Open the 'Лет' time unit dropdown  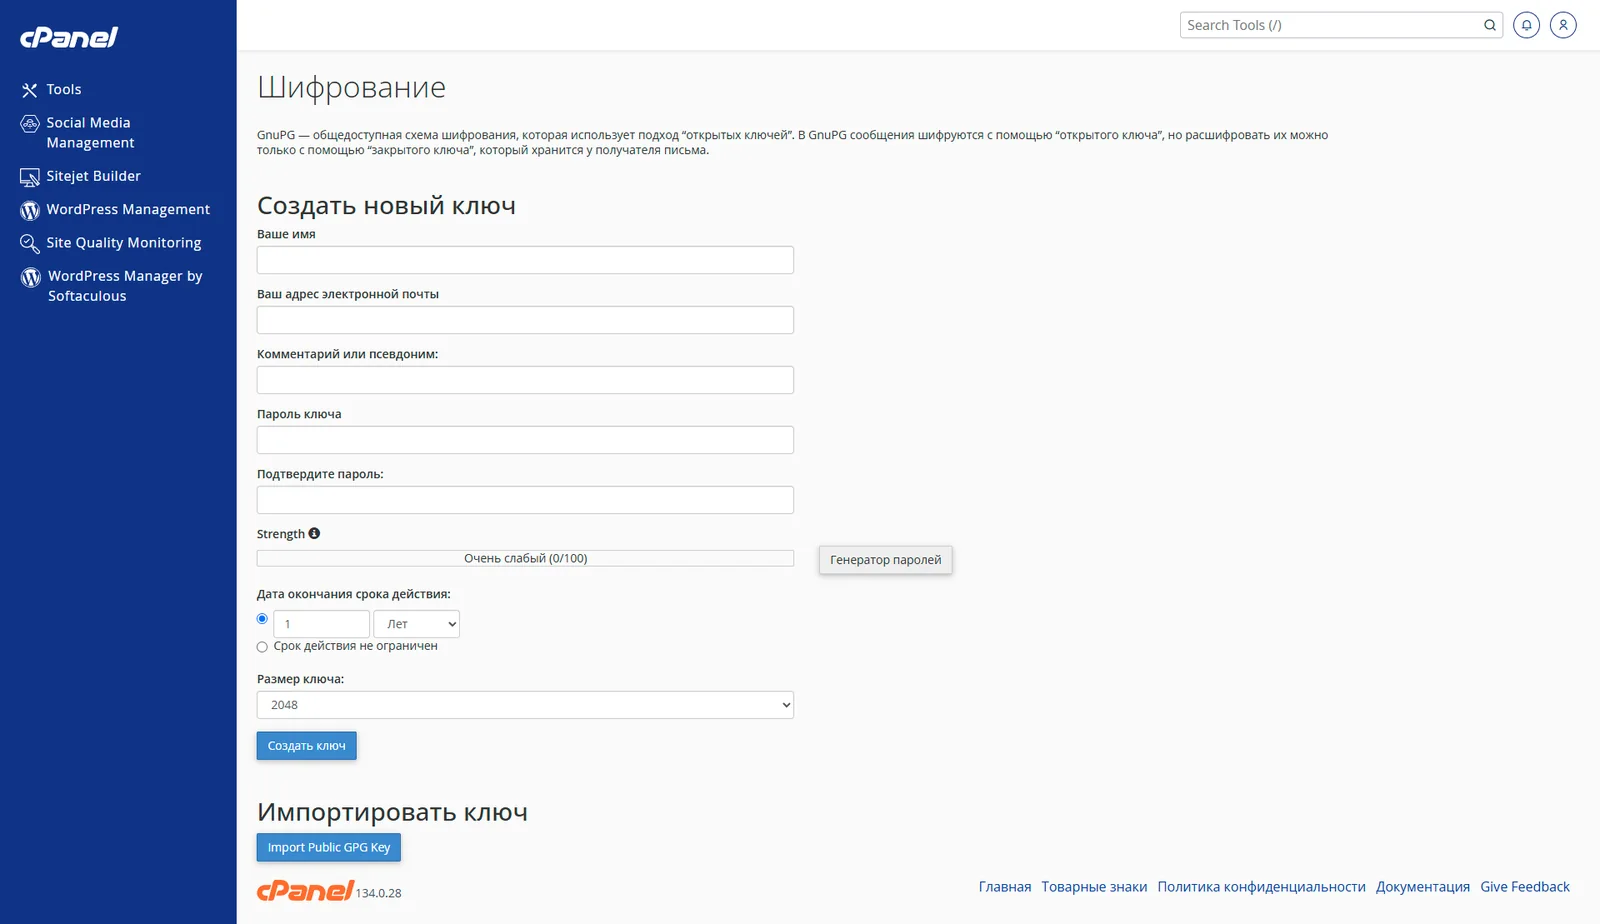416,624
